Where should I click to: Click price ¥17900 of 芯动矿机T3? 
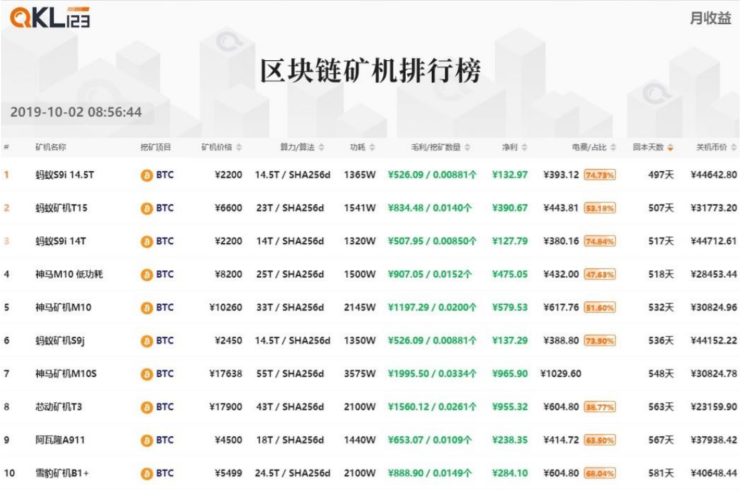tap(226, 407)
